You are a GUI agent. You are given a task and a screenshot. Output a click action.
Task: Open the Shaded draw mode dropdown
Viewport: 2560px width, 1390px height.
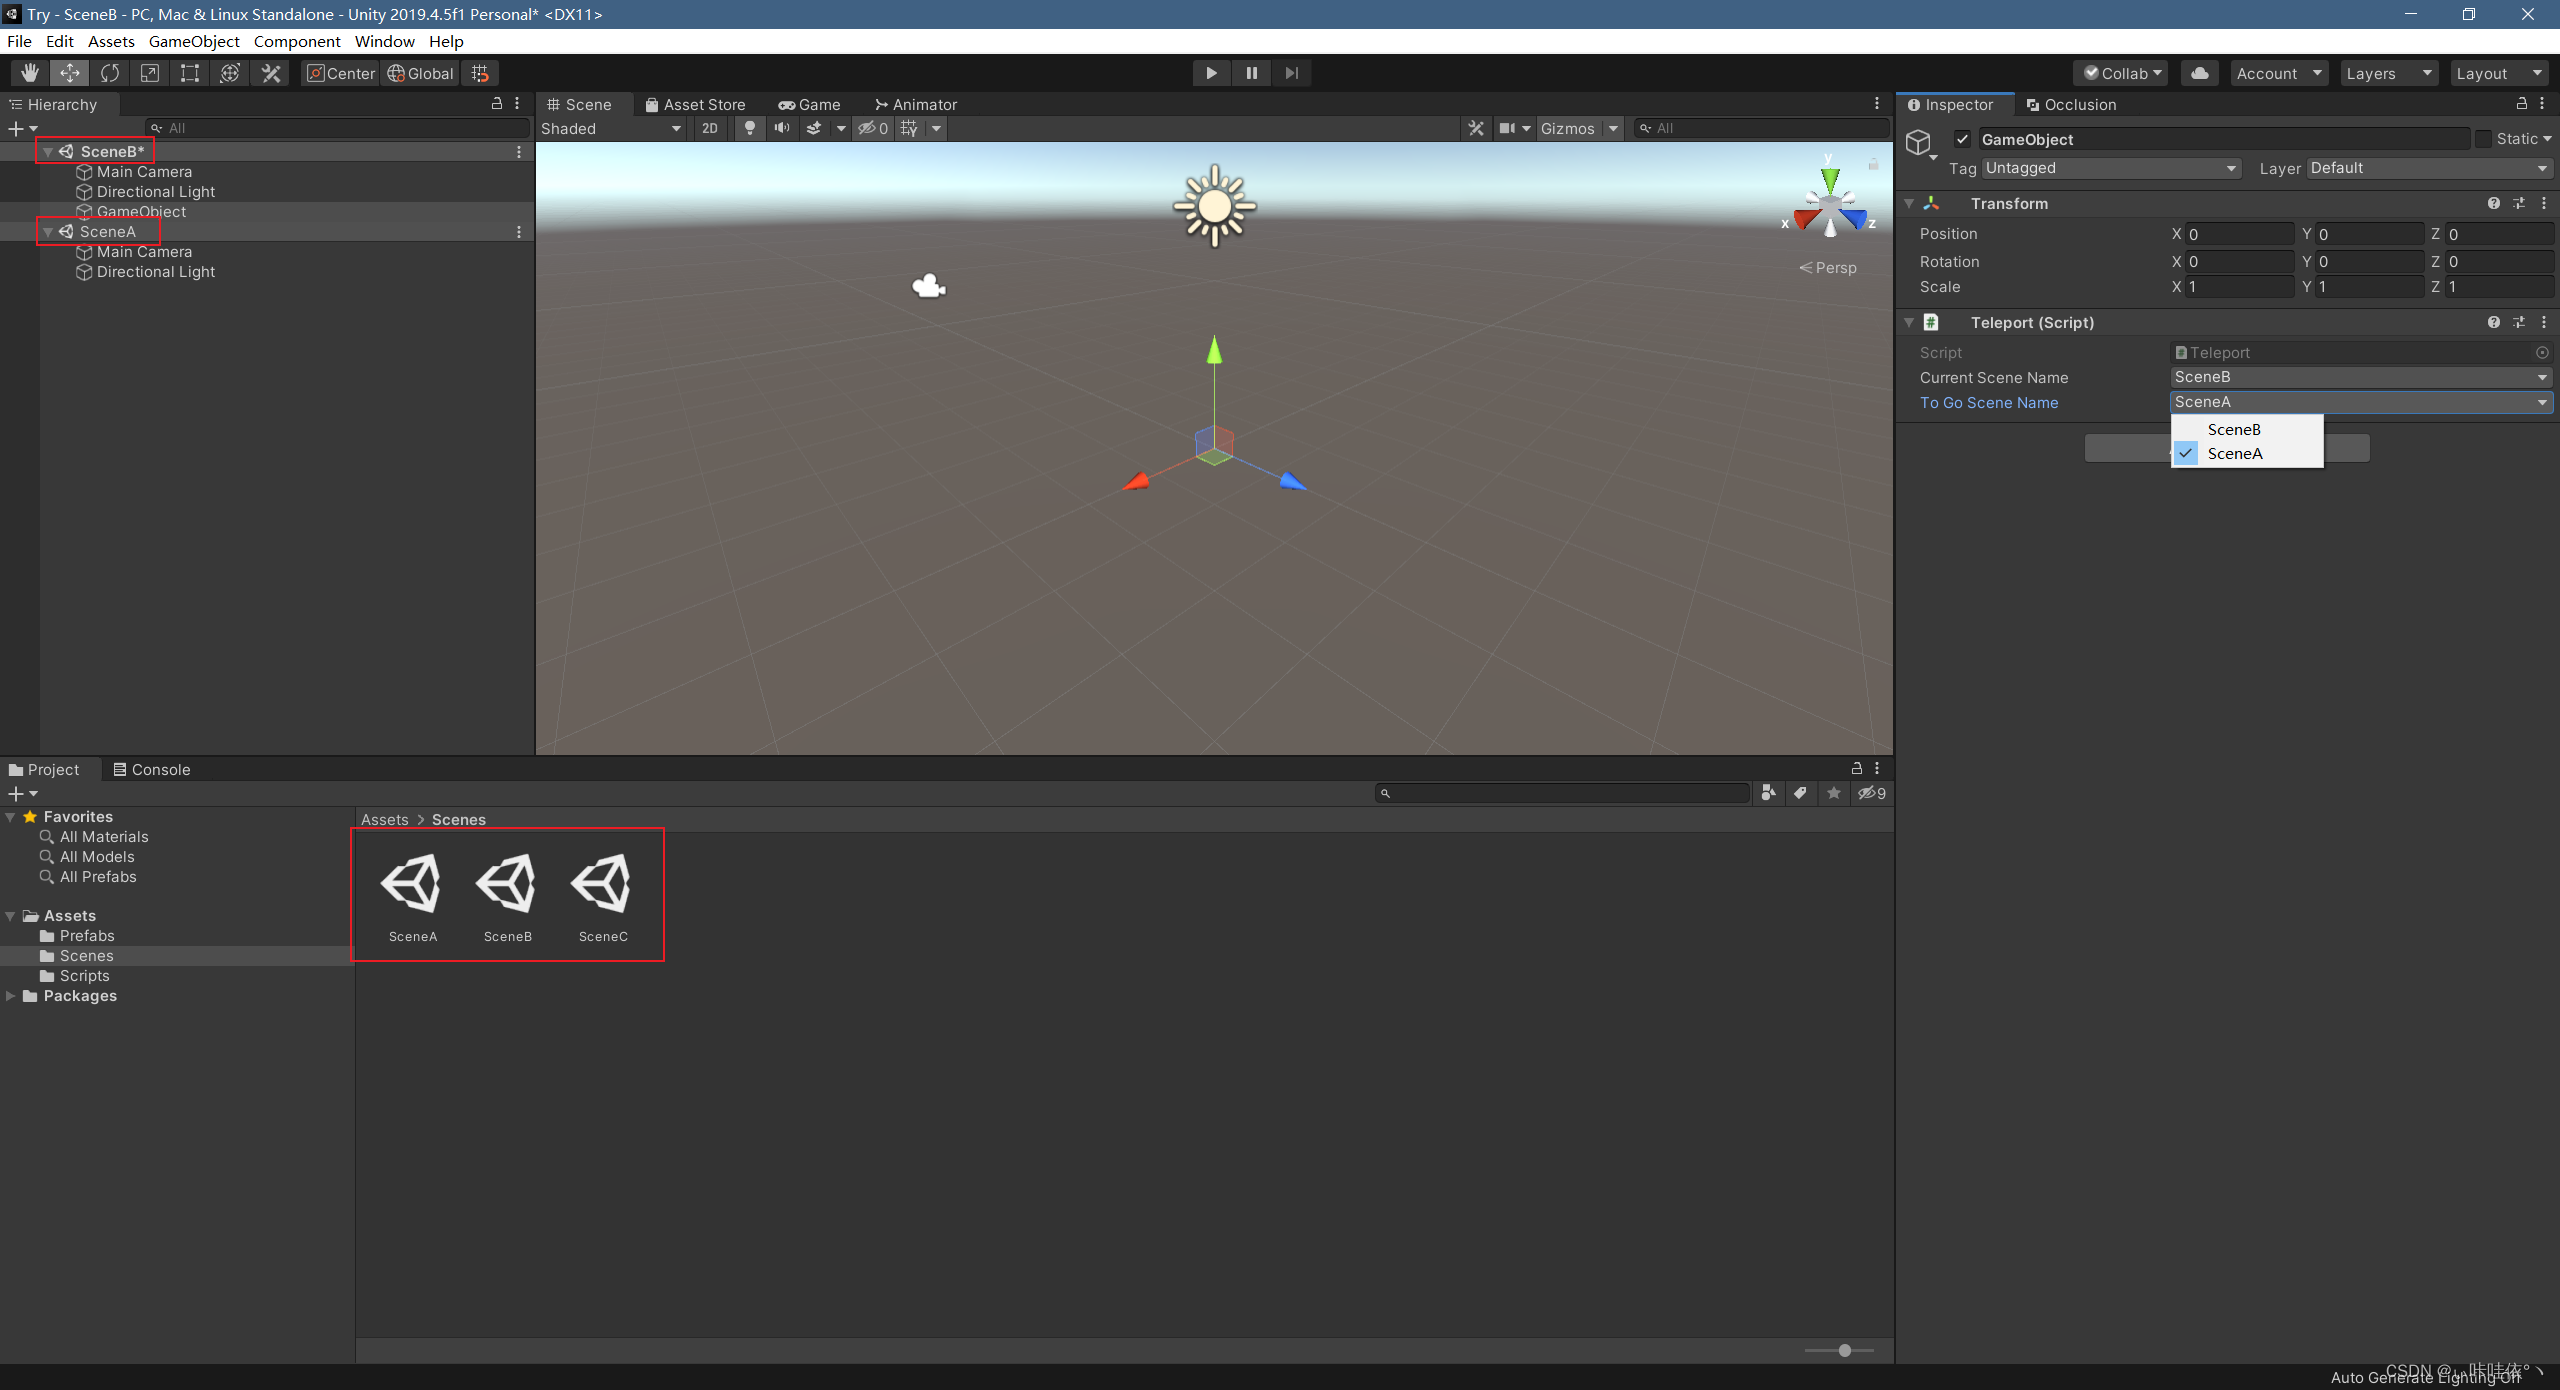point(611,128)
